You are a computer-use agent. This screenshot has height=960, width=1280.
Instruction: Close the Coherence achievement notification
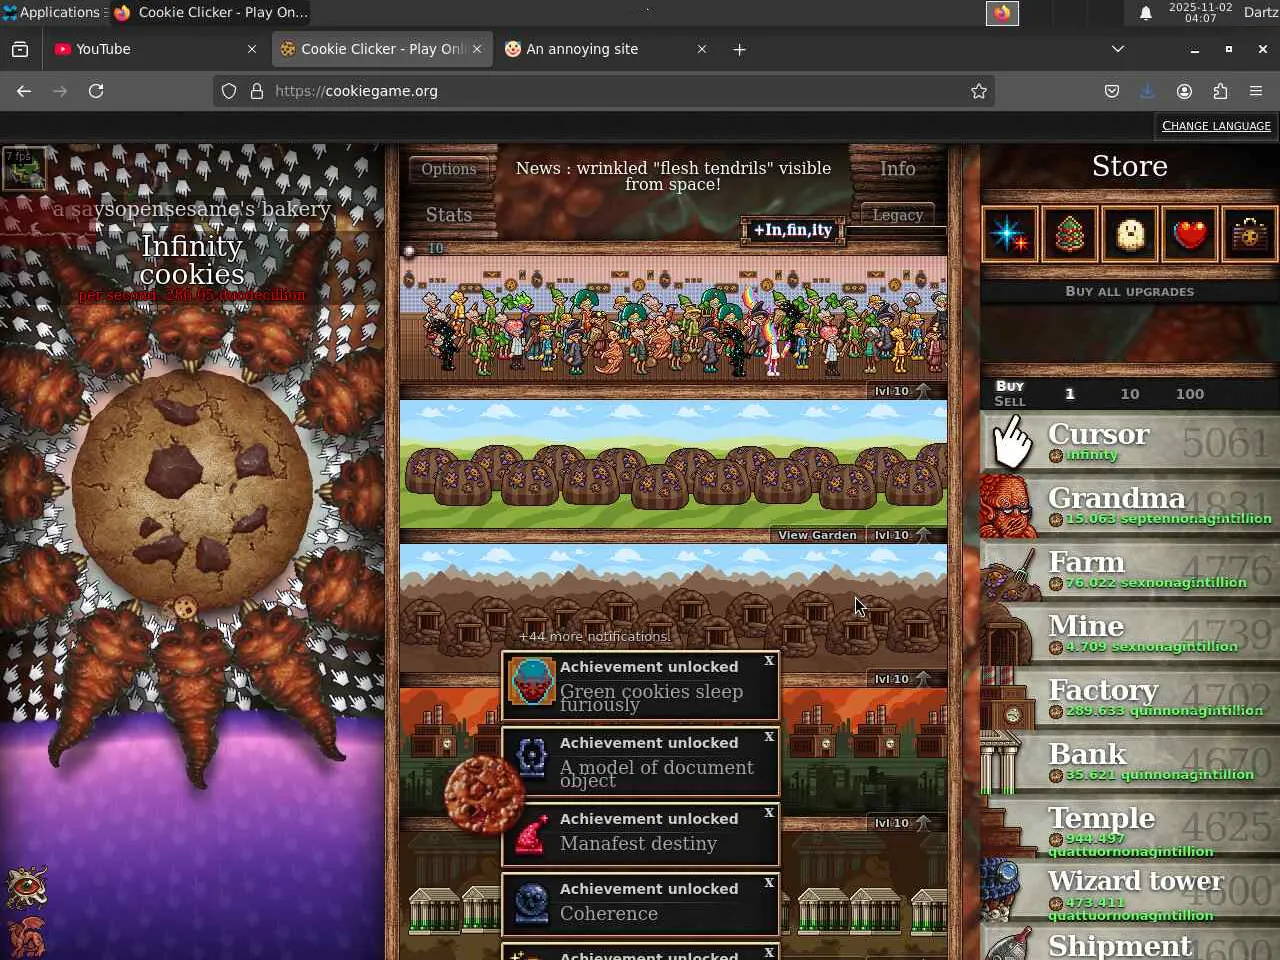coord(769,883)
